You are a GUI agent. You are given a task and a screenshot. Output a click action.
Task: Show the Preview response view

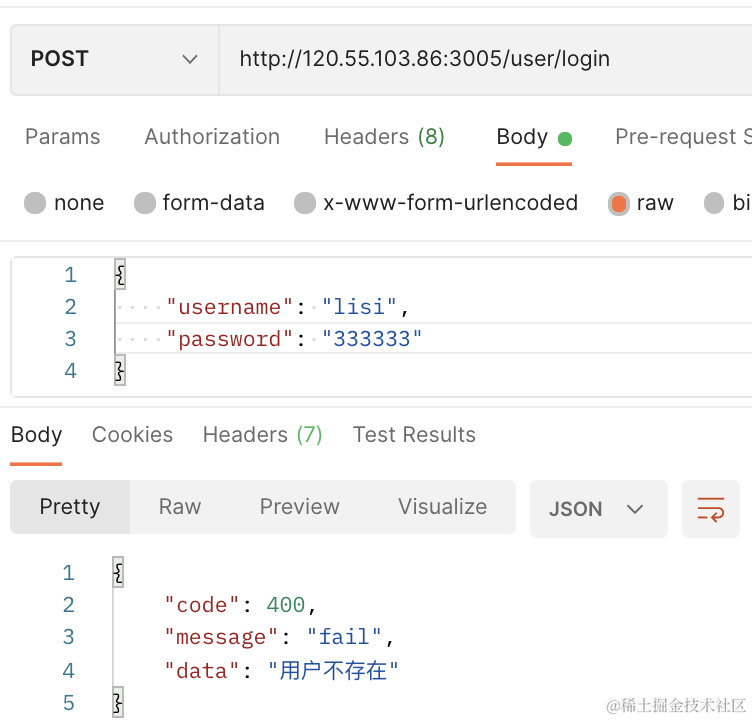299,507
